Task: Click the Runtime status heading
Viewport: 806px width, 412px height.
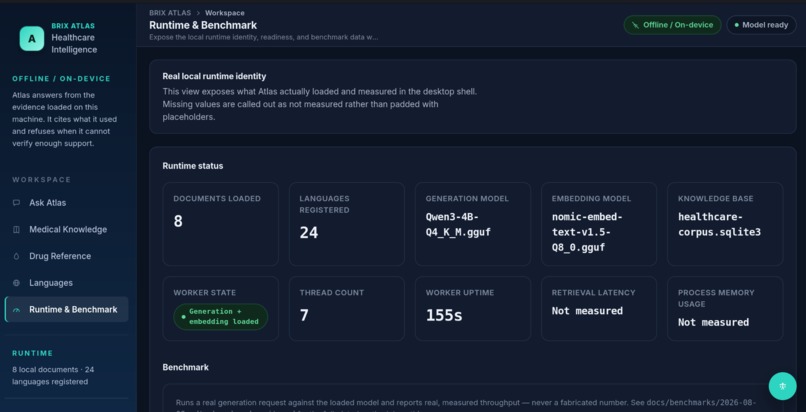Action: tap(193, 166)
